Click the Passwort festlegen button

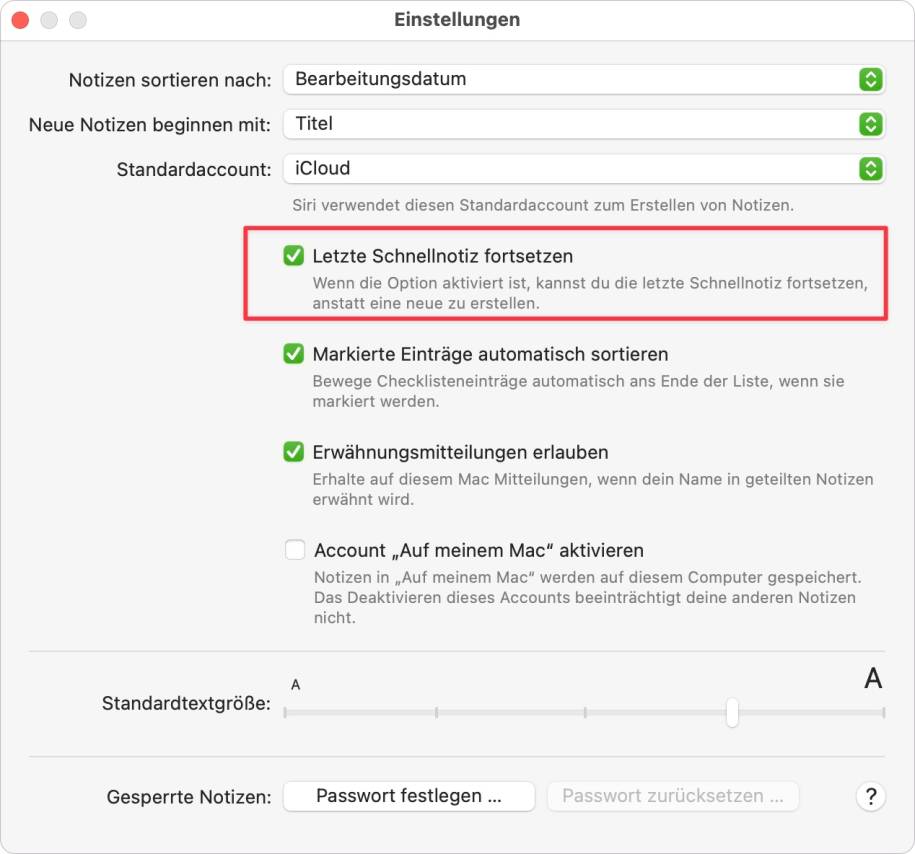pyautogui.click(x=409, y=796)
